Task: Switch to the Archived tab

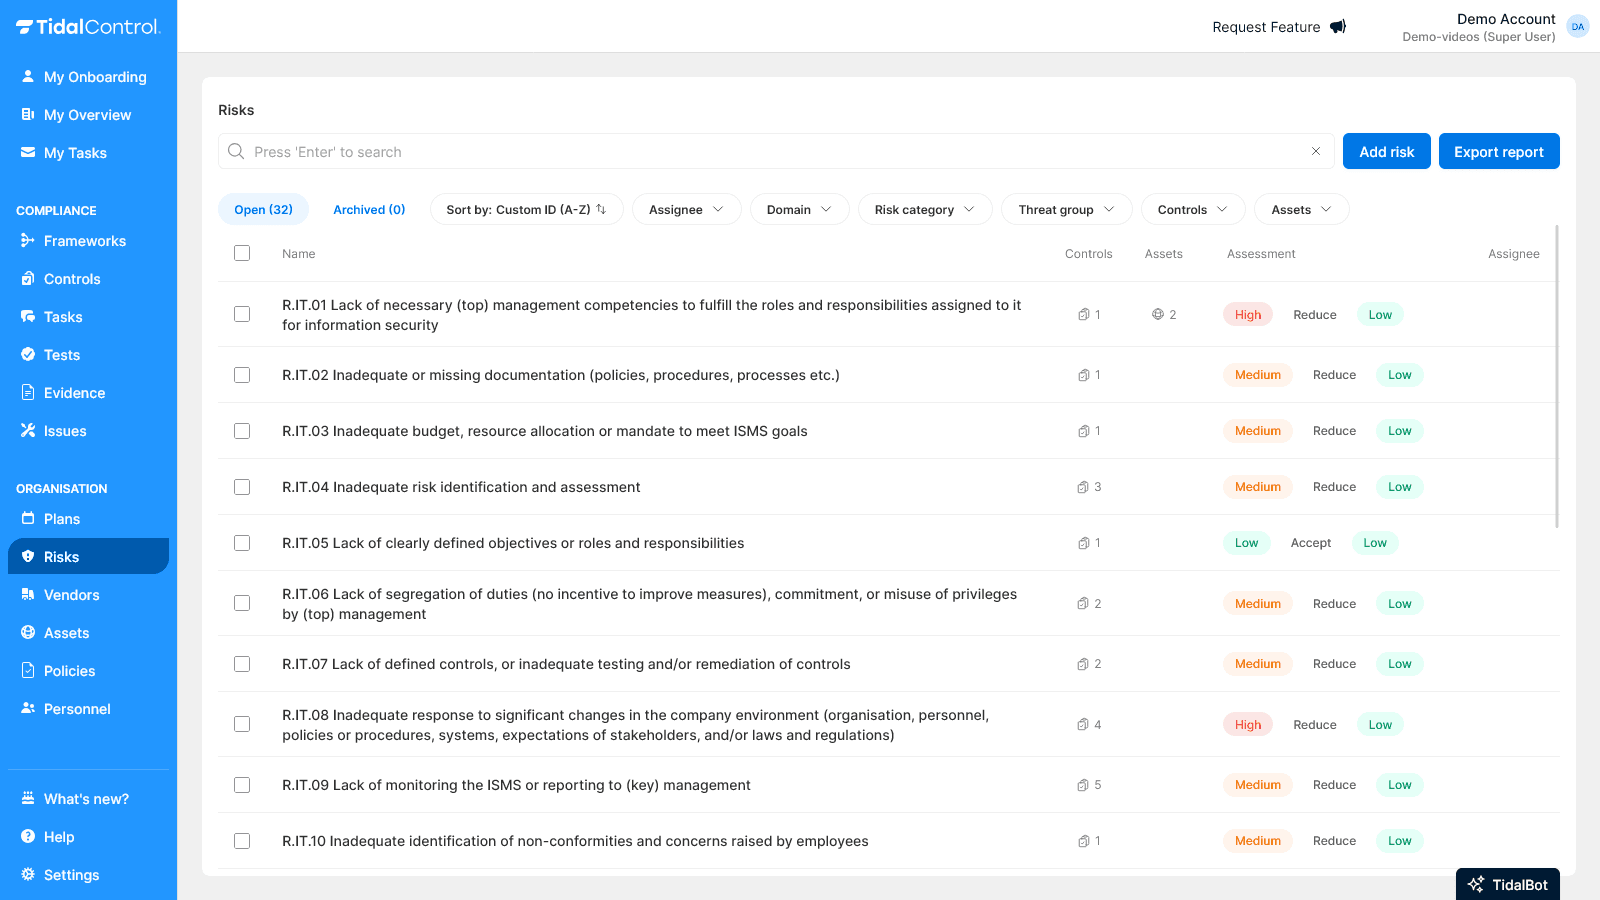Action: pyautogui.click(x=369, y=209)
